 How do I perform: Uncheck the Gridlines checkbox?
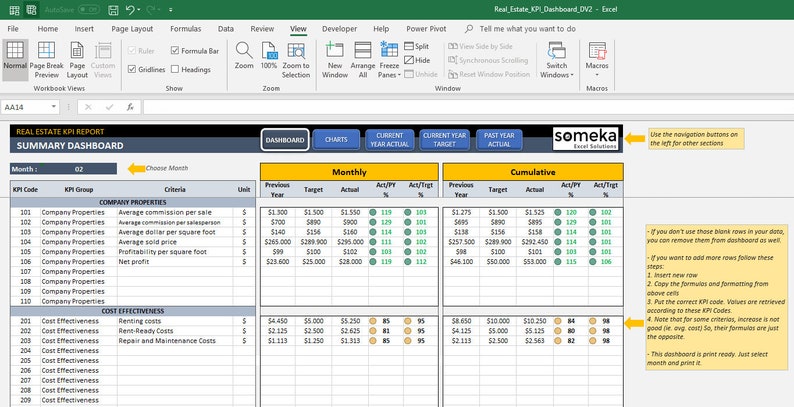[x=132, y=69]
